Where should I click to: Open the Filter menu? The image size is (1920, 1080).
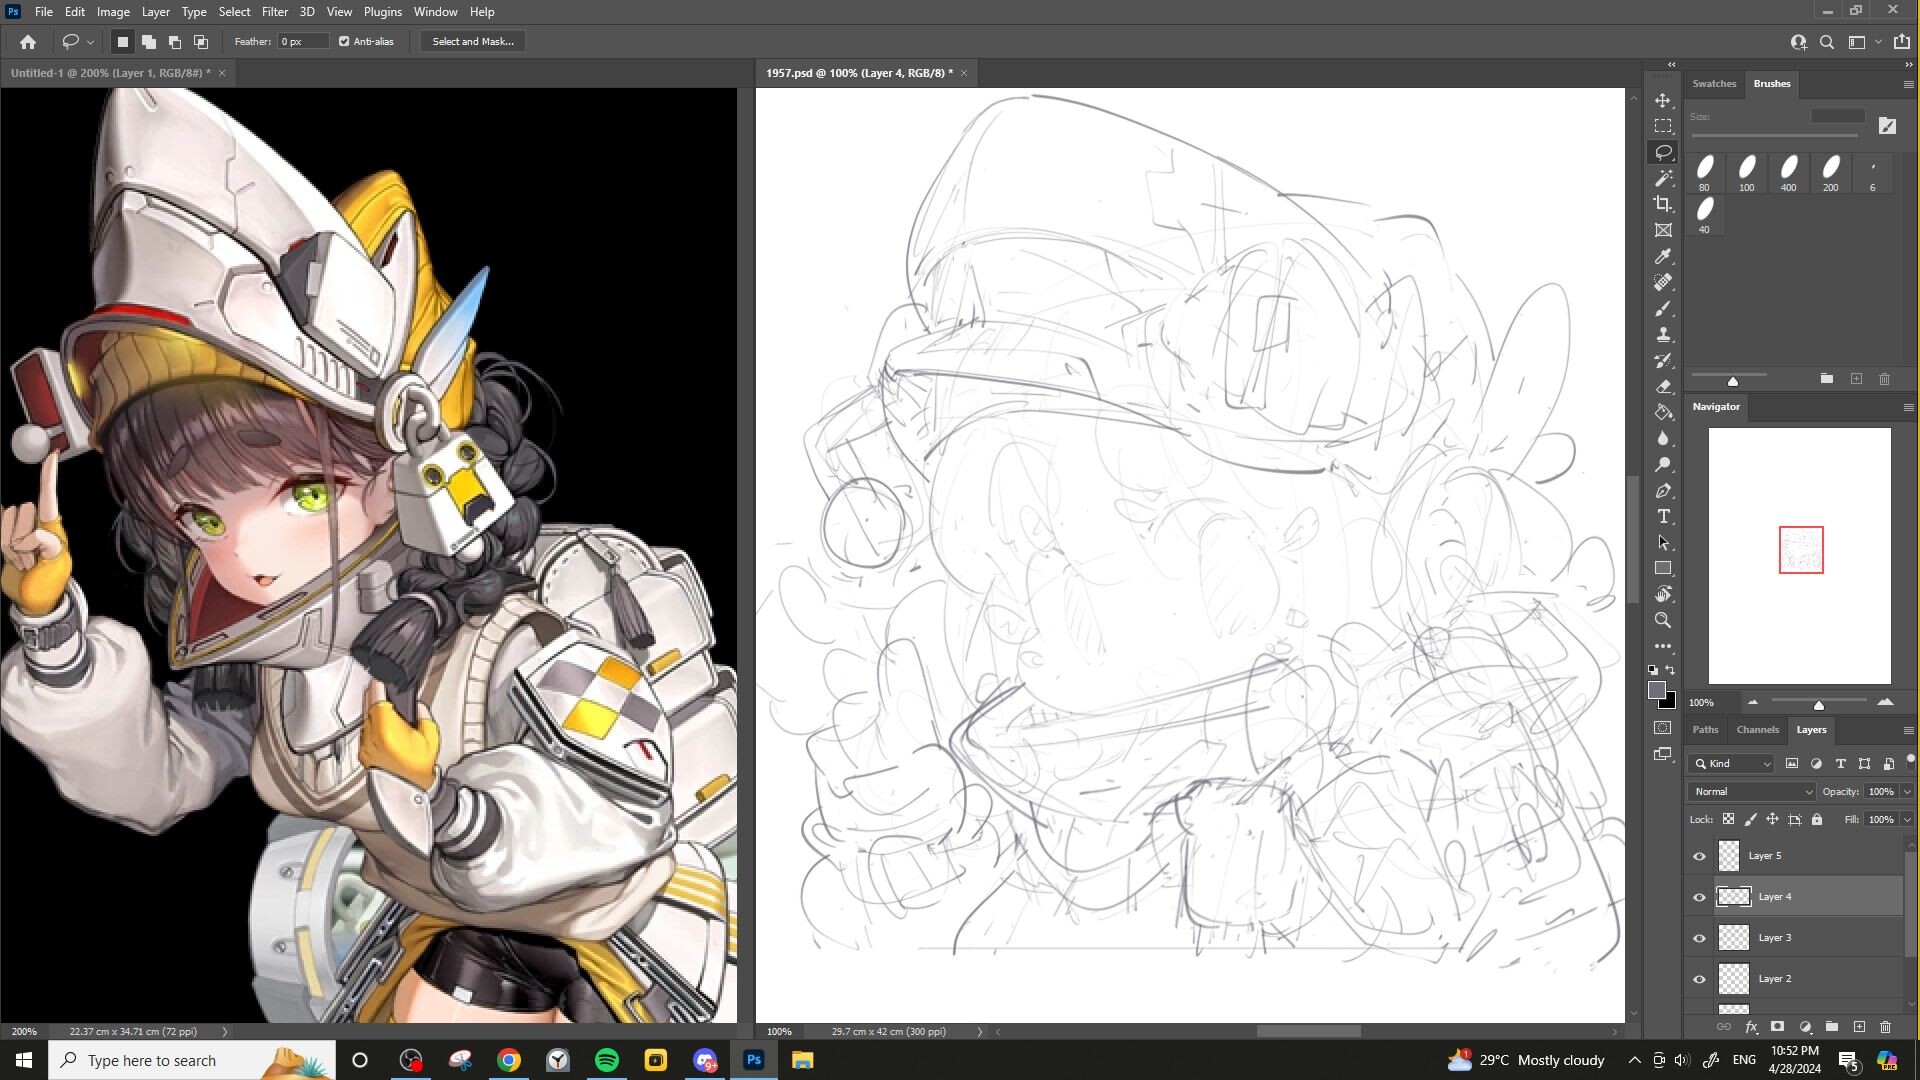pyautogui.click(x=274, y=12)
